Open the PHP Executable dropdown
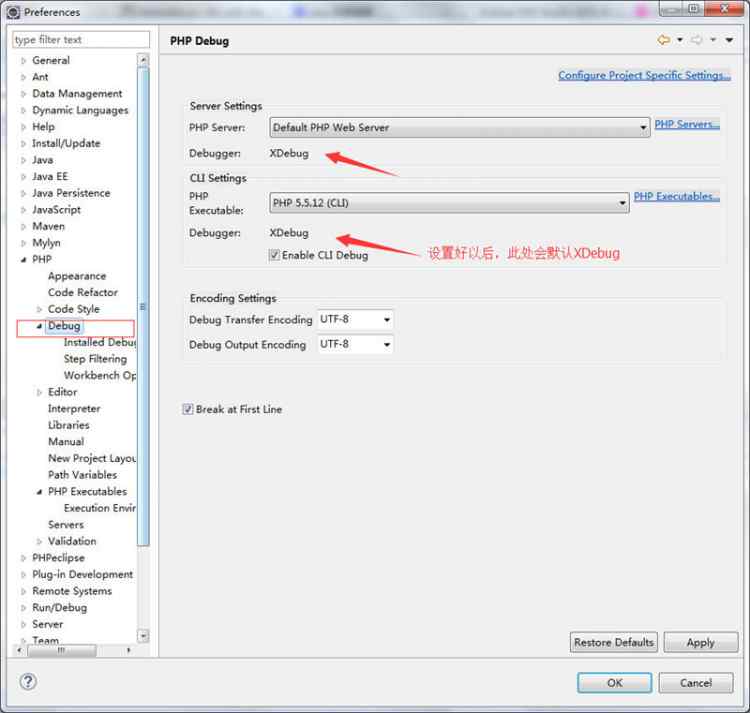The image size is (750, 713). click(449, 203)
